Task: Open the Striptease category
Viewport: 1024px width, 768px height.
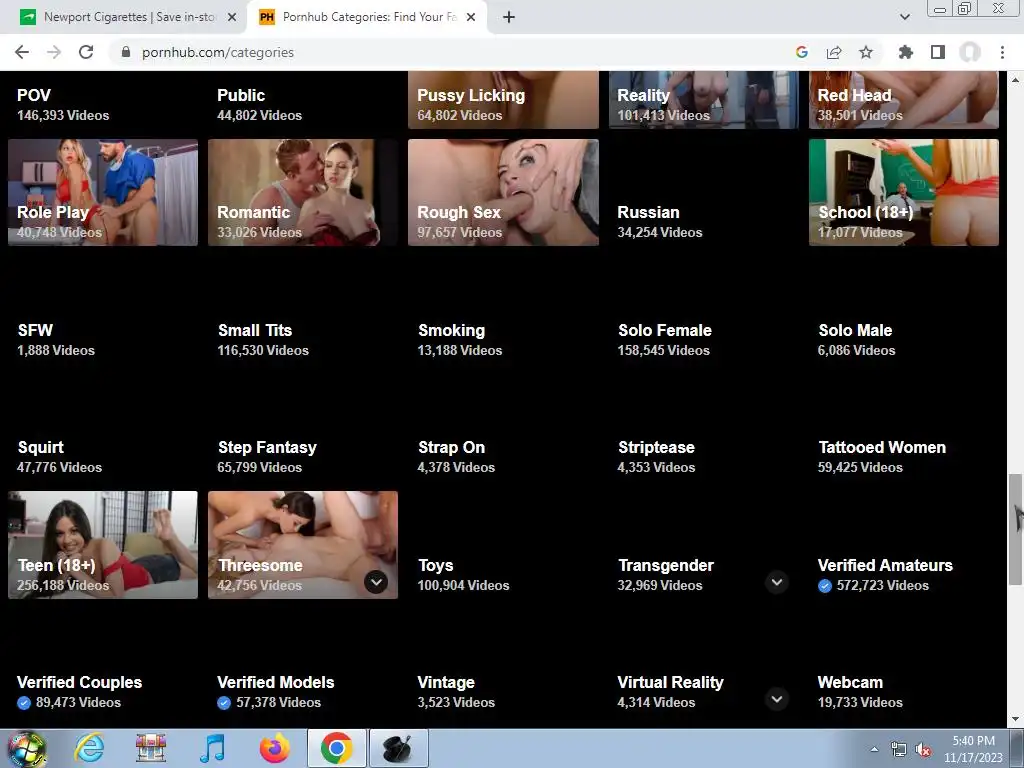Action: pyautogui.click(x=656, y=447)
